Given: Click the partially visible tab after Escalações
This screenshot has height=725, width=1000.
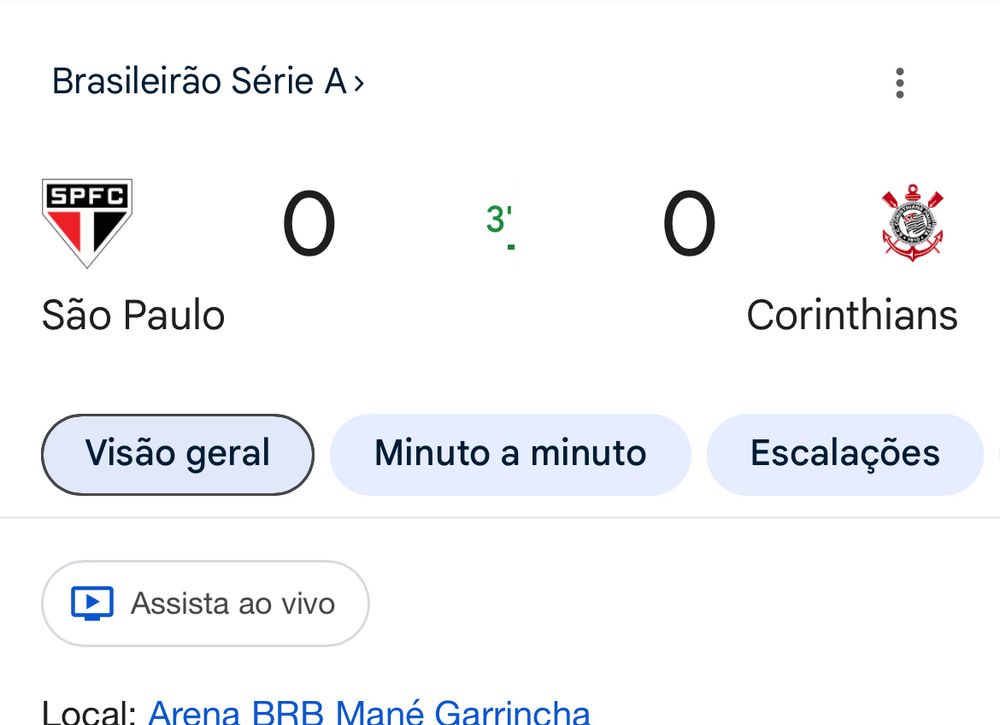Looking at the screenshot, I should pos(994,454).
